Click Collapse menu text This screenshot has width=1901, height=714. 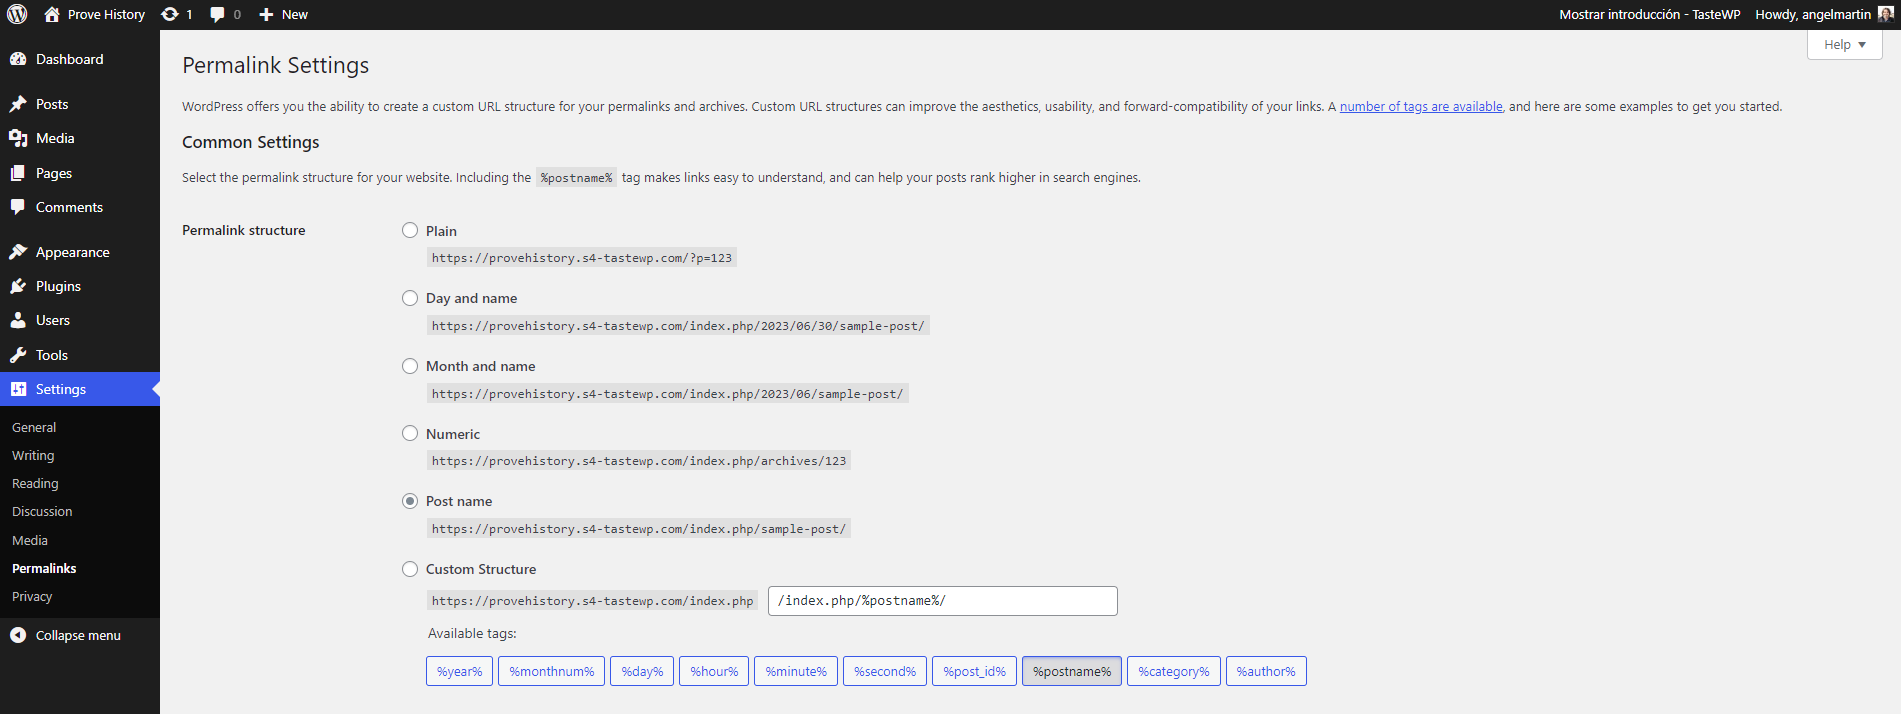(x=78, y=635)
